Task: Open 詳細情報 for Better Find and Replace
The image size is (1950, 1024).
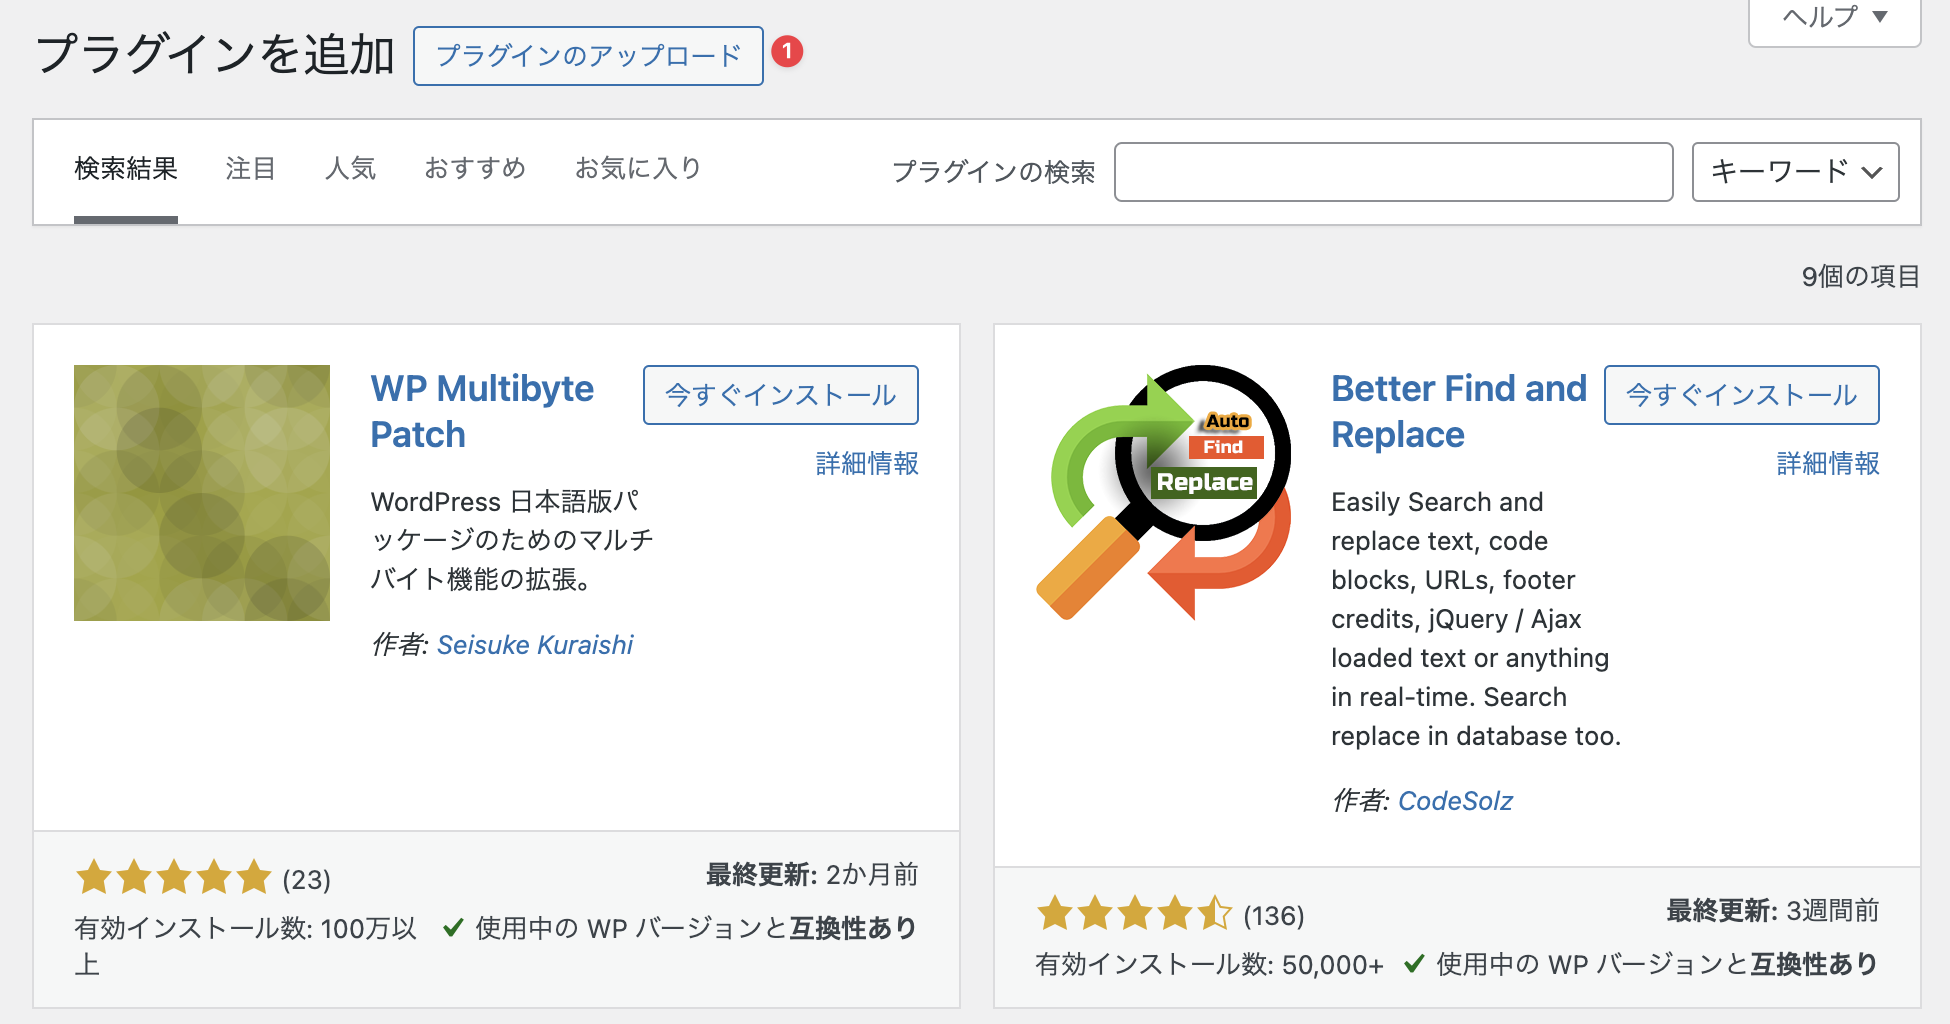Action: tap(1828, 464)
